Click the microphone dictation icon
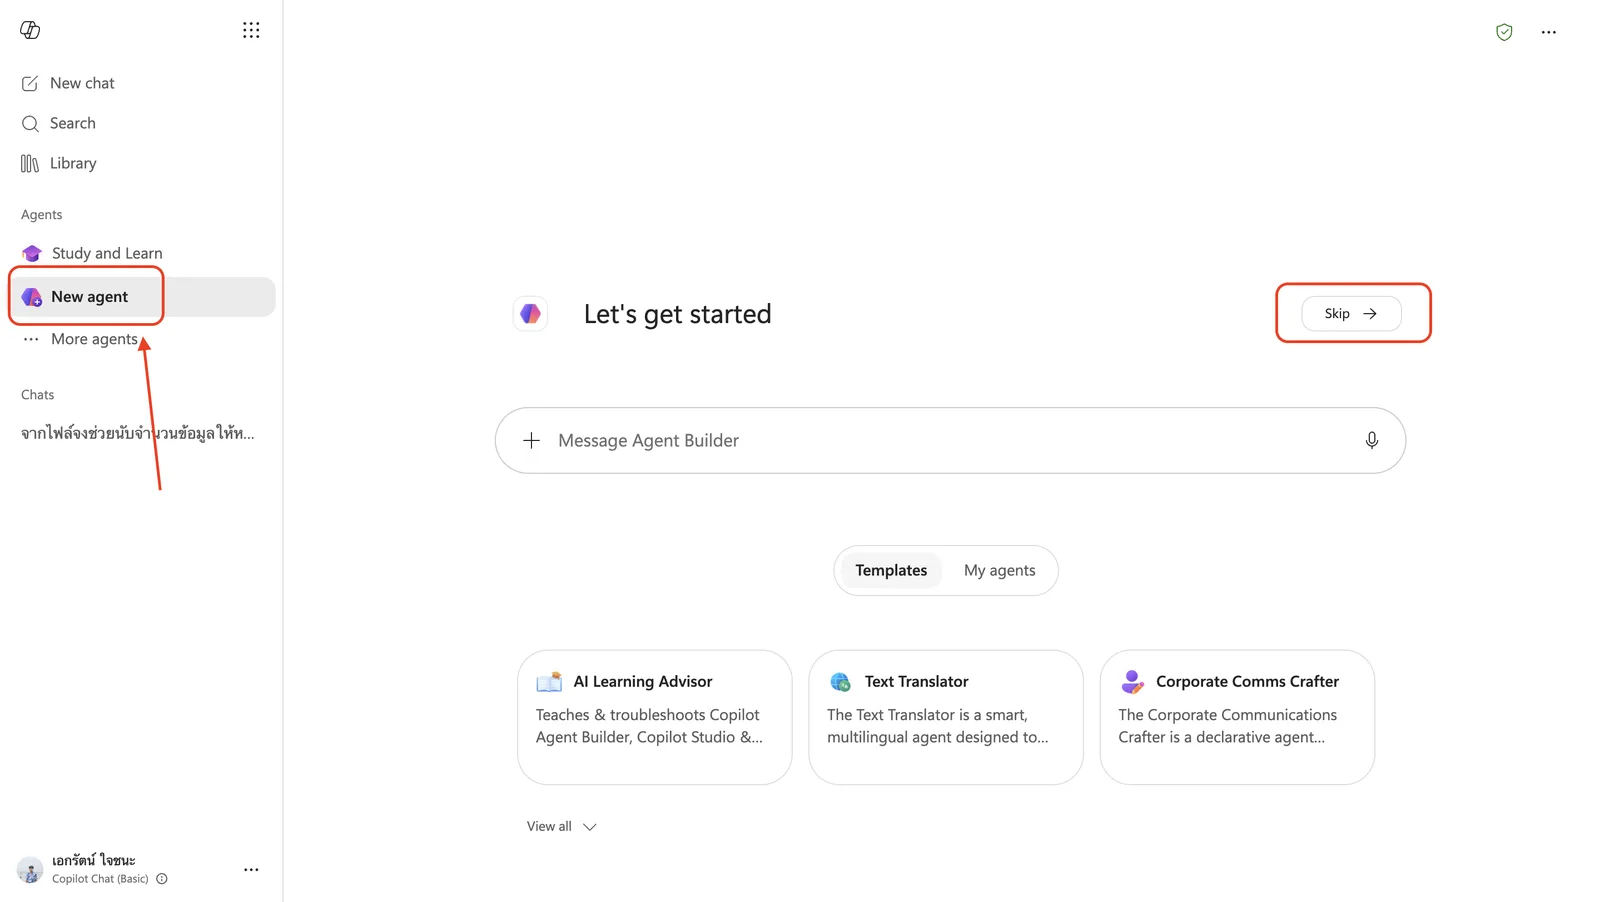This screenshot has width=1600, height=902. tap(1372, 440)
